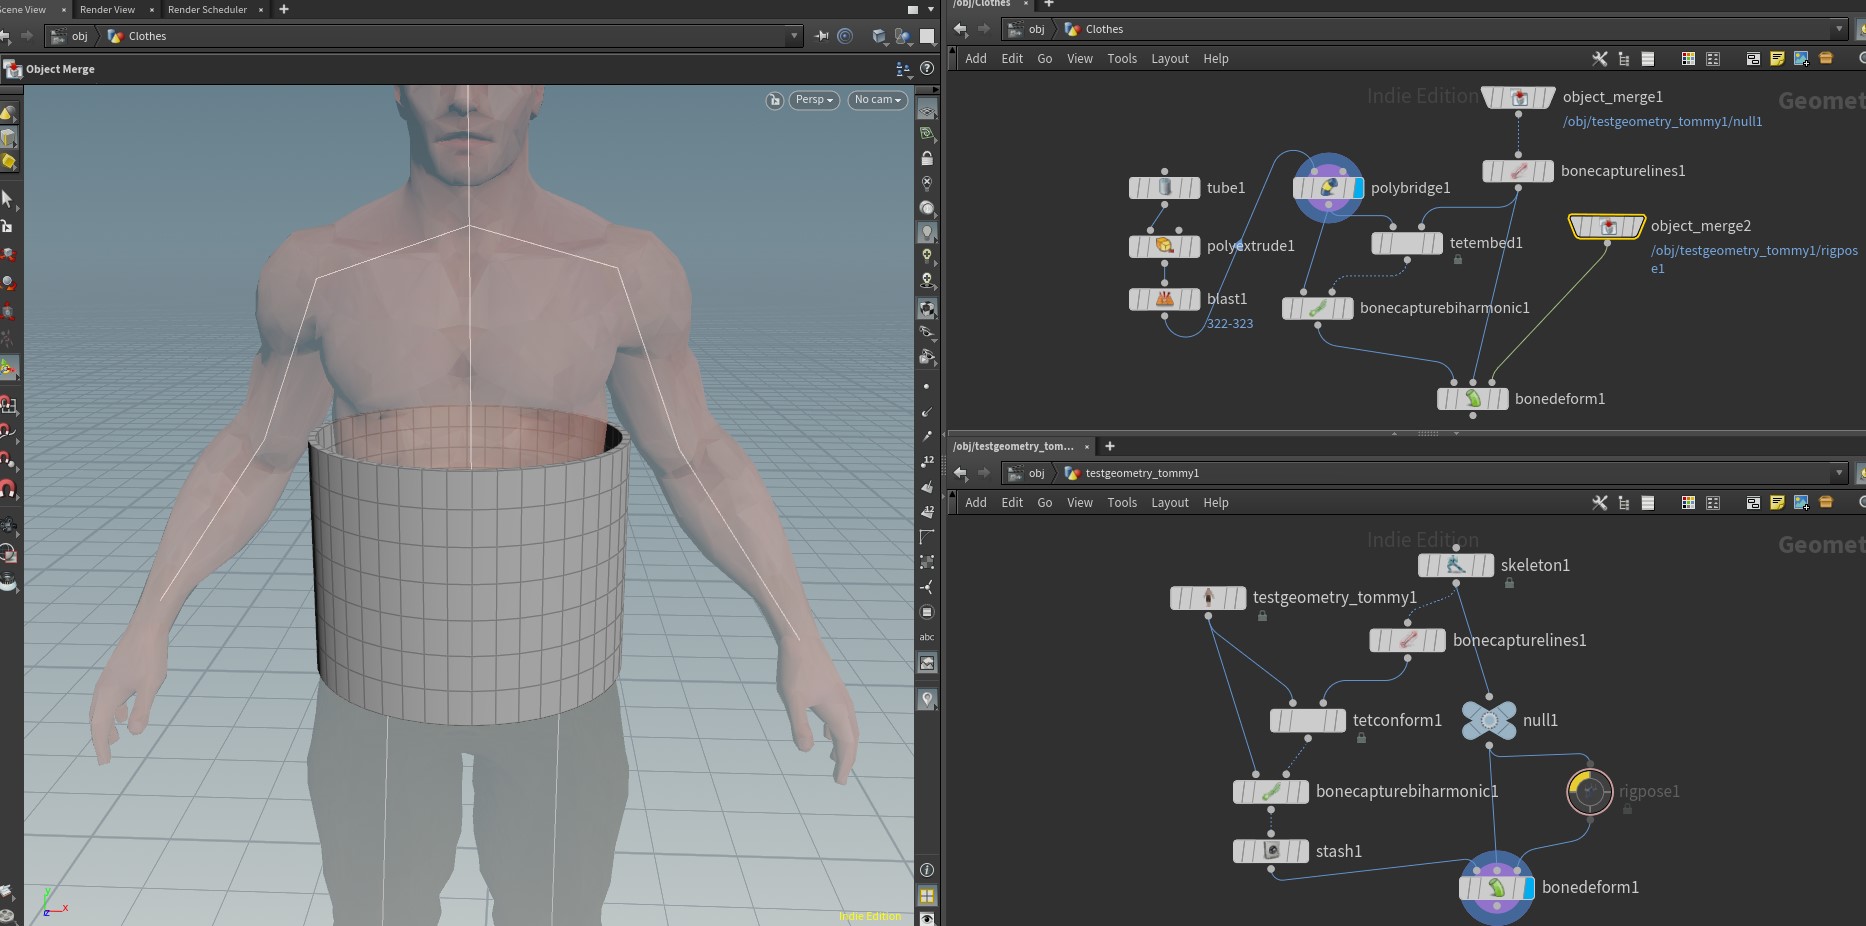
Task: Toggle display flag on polybridge1 node
Action: click(1358, 187)
